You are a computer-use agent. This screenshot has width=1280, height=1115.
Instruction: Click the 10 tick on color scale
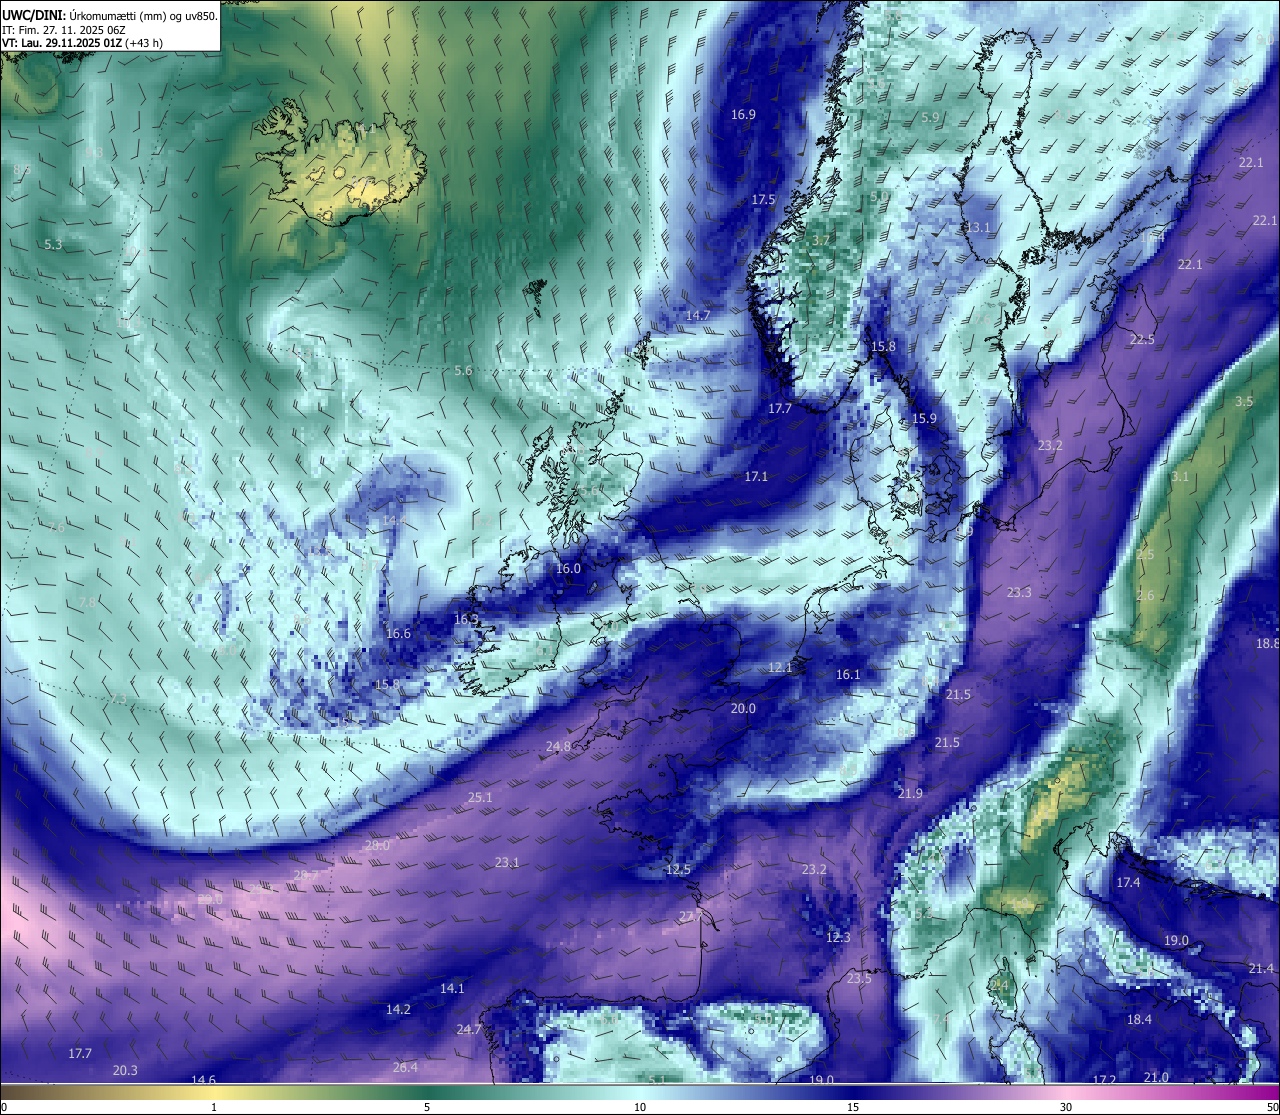(x=640, y=1107)
